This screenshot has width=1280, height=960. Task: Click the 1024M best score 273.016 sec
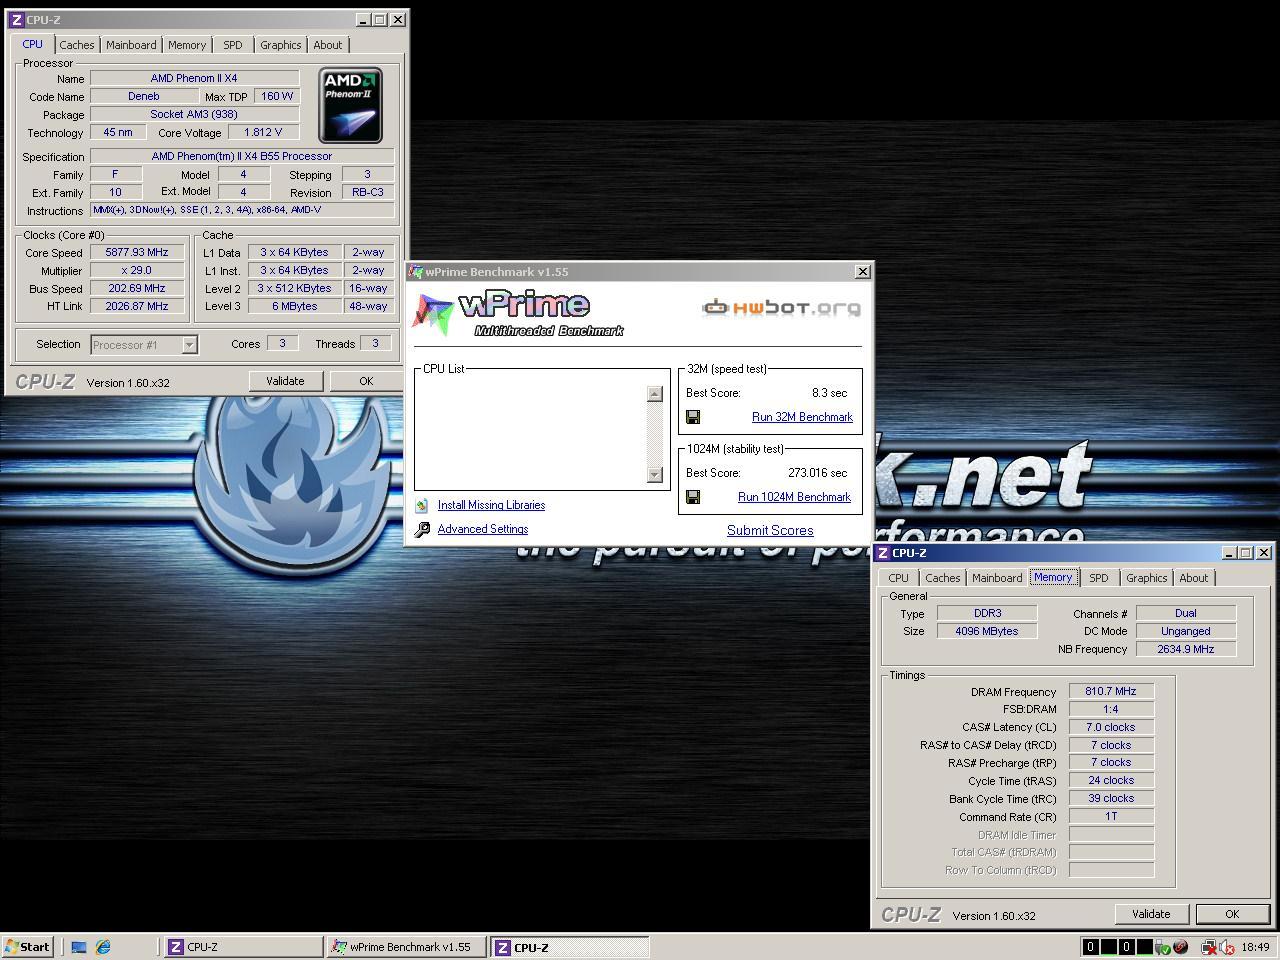coord(817,473)
